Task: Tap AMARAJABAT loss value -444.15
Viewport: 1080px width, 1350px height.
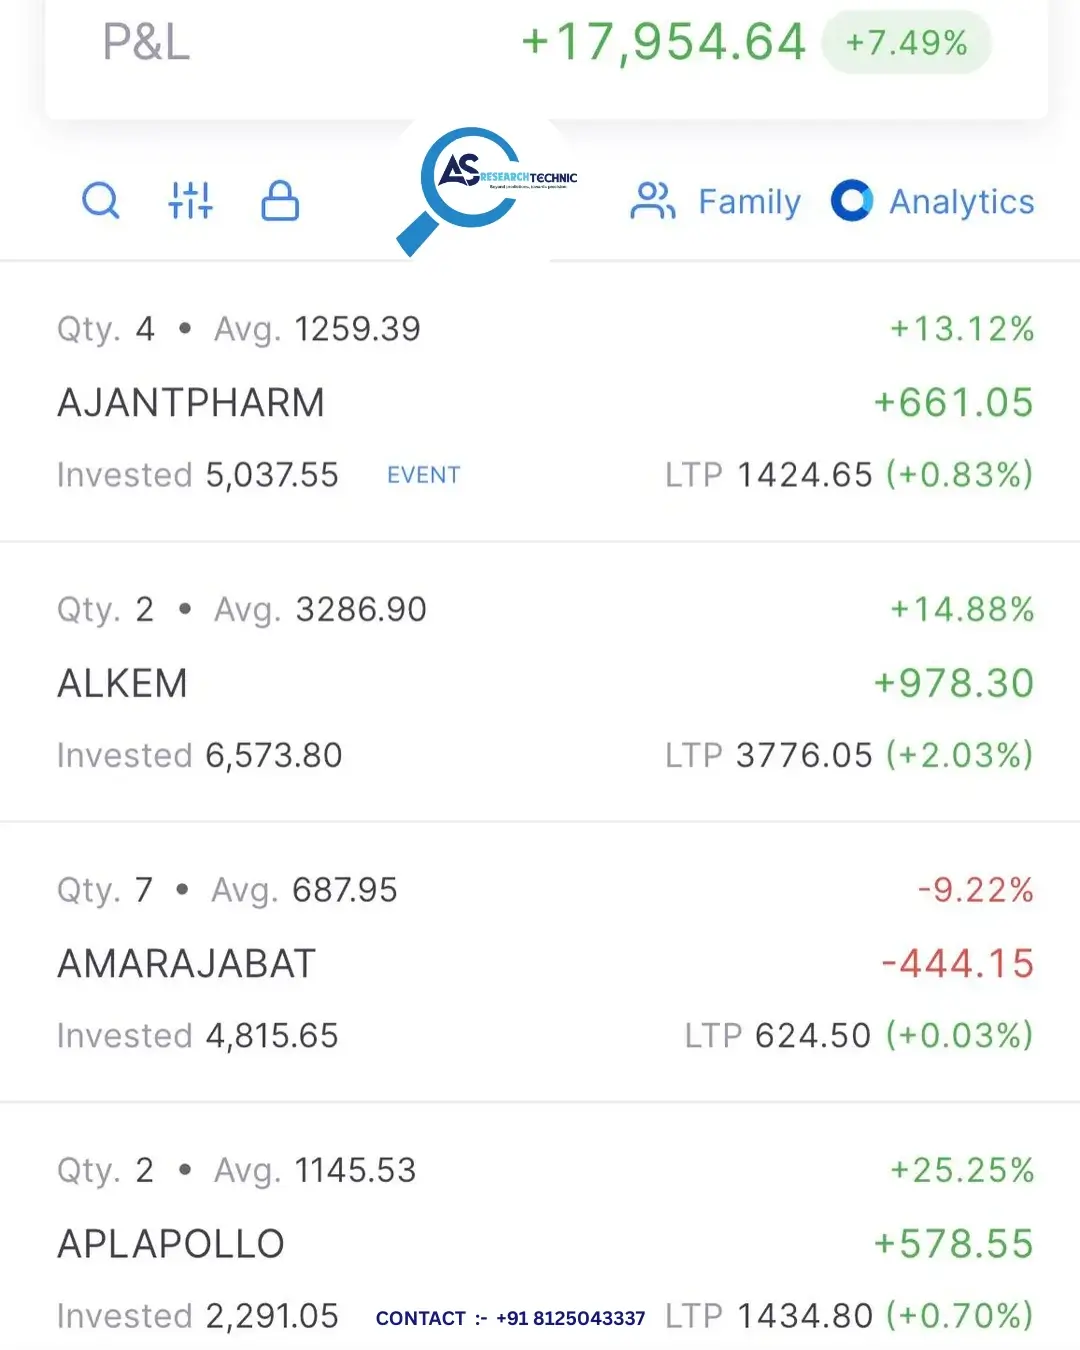Action: click(x=957, y=964)
